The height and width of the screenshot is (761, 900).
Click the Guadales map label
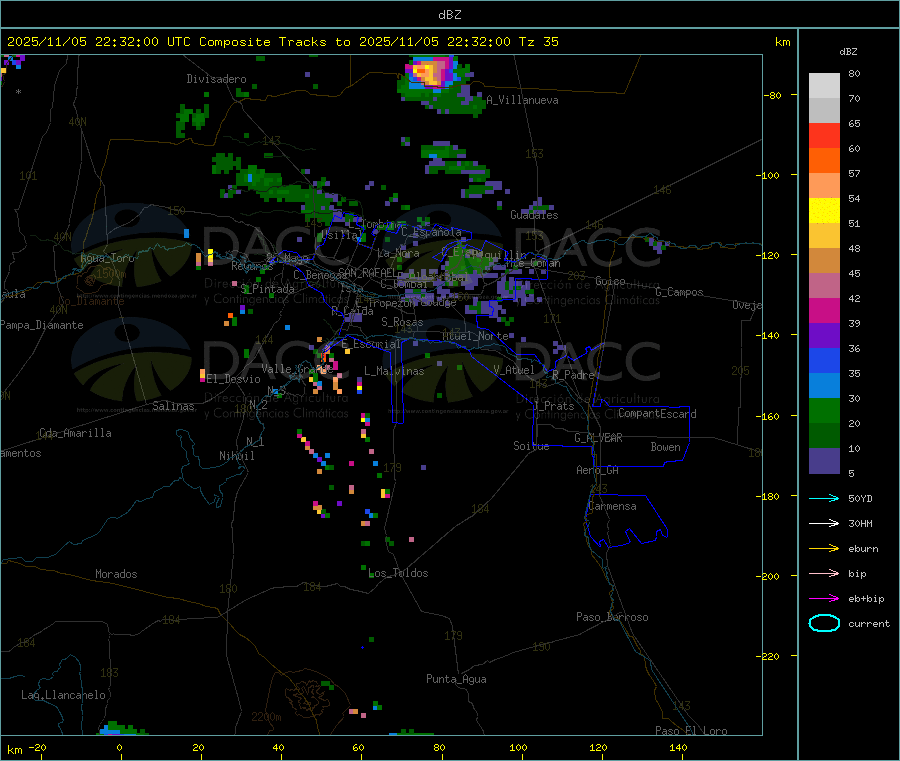tap(534, 215)
